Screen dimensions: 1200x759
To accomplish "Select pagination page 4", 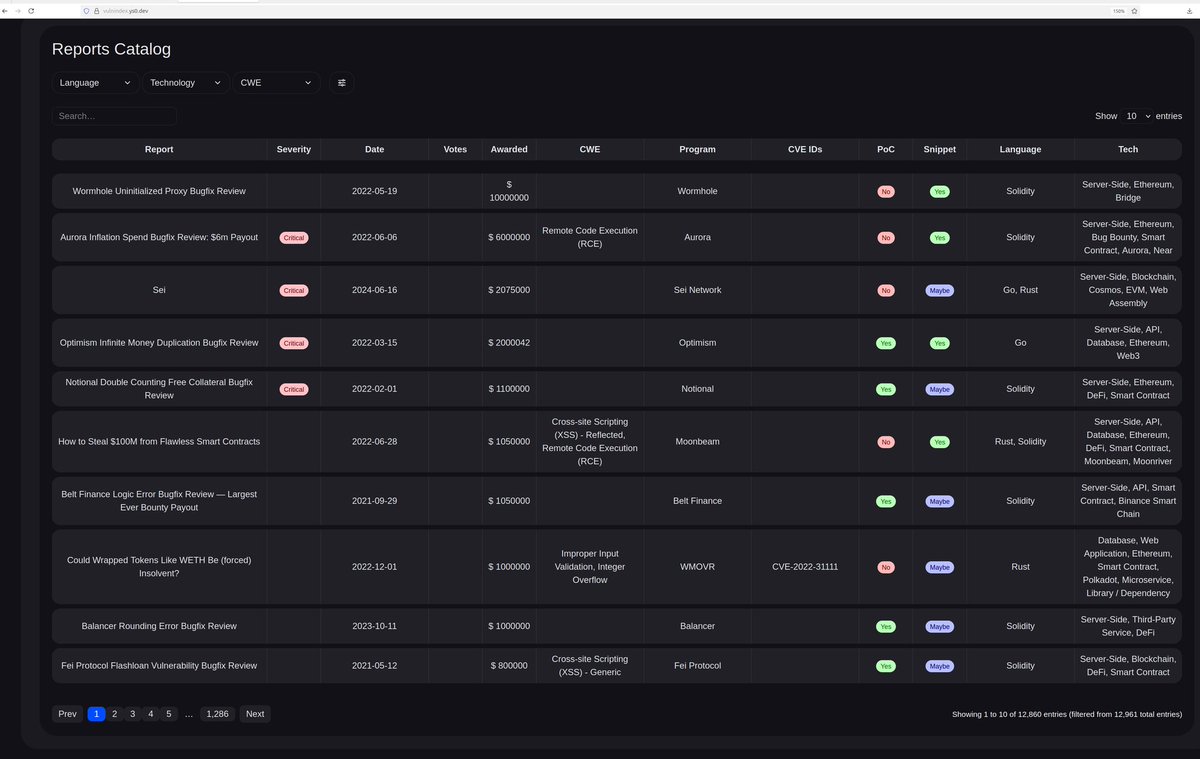I will tap(151, 714).
